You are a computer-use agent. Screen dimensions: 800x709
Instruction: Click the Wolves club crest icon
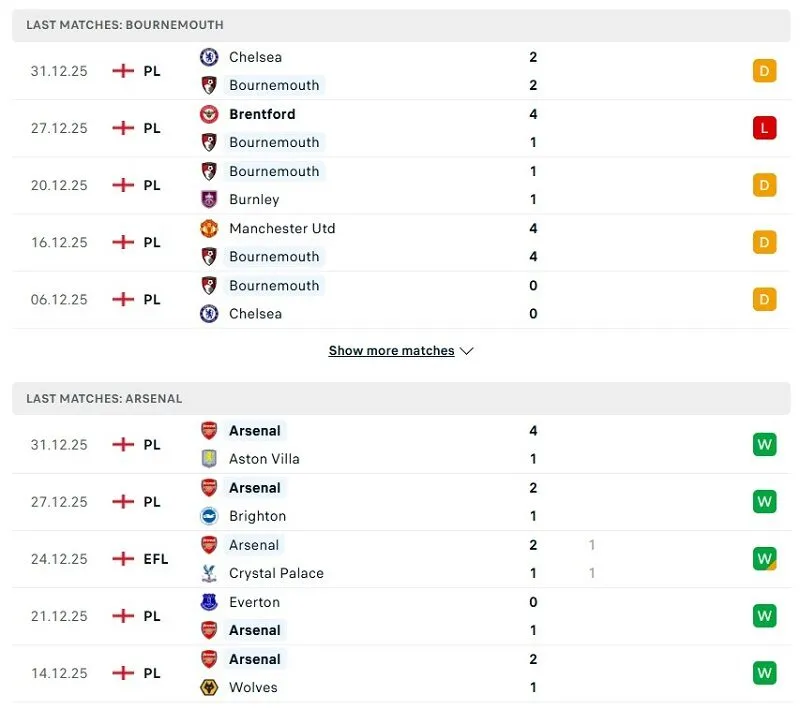tap(209, 688)
